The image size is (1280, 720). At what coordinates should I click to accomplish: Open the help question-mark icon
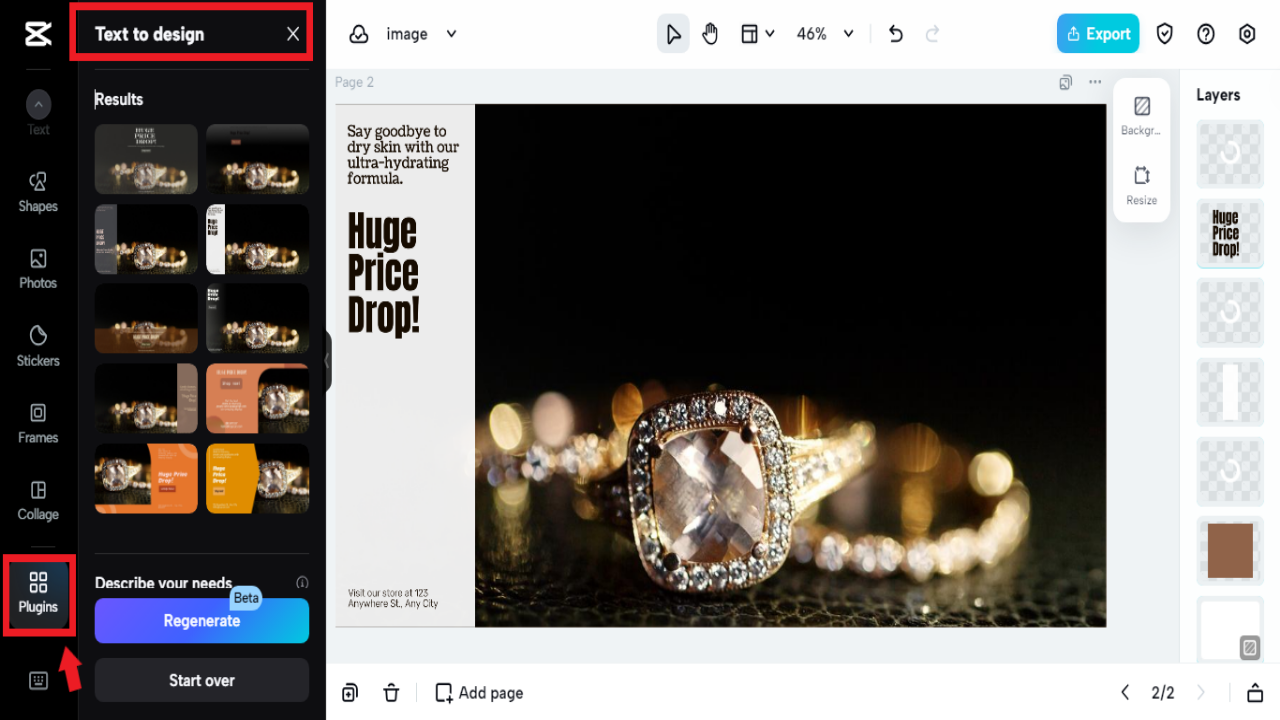1206,34
